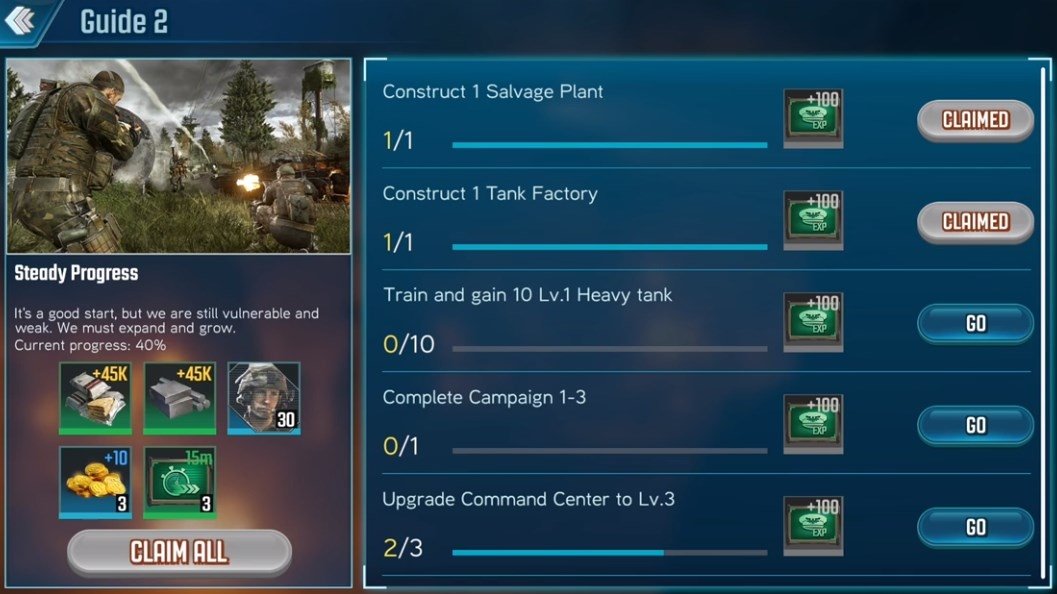Tap EXP reward icon for Campaign 1-3 task
Image resolution: width=1057 pixels, height=594 pixels.
(813, 423)
